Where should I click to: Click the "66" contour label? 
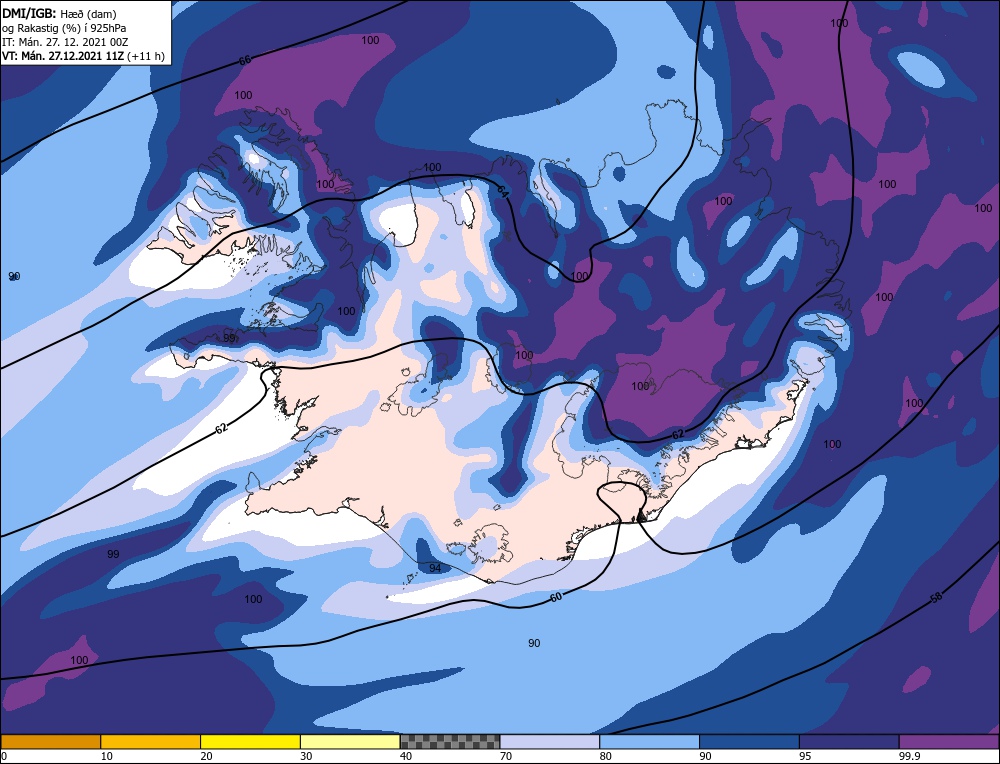[245, 61]
